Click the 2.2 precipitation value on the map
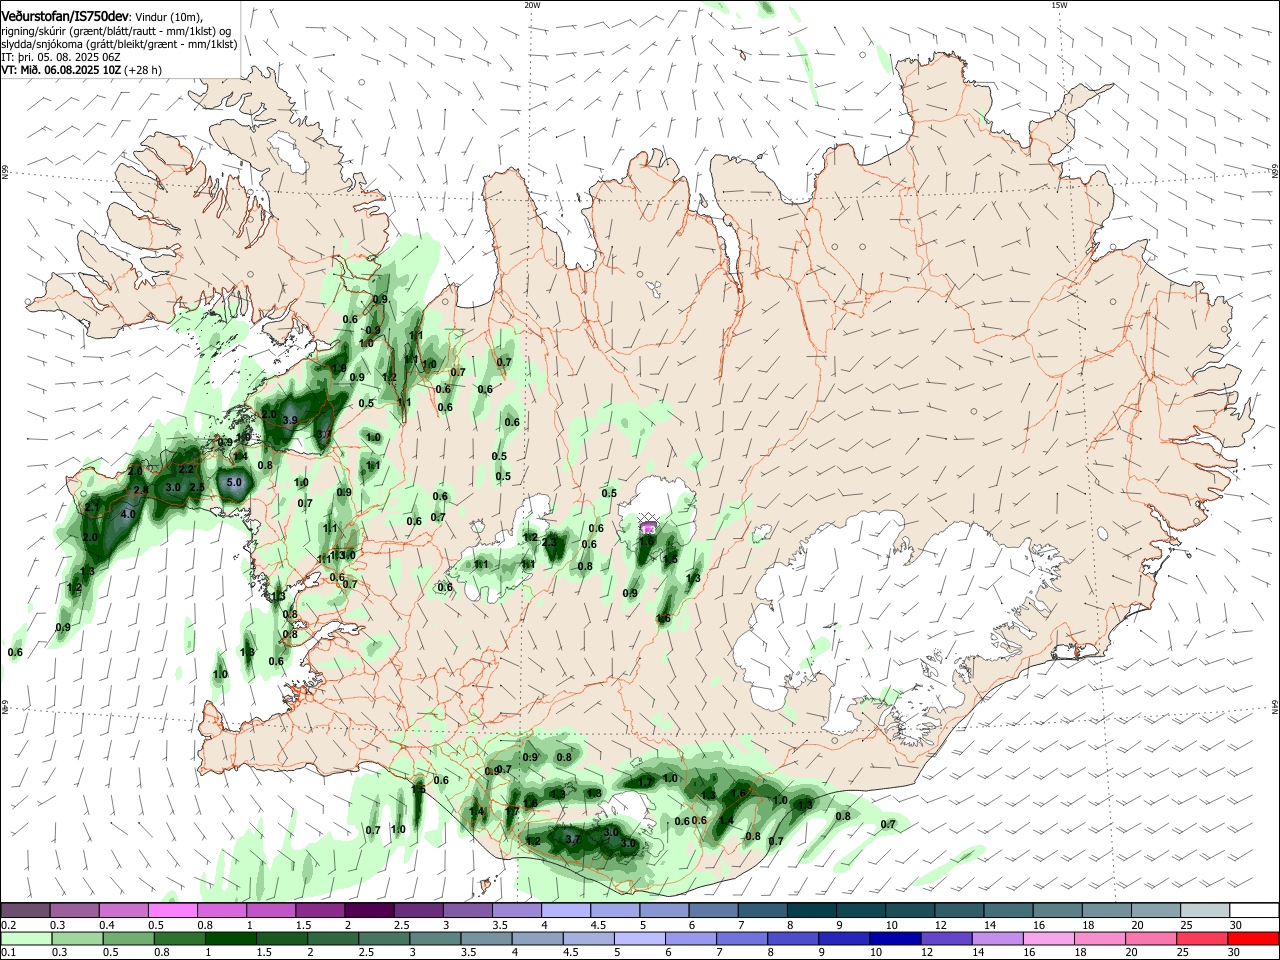Image resolution: width=1280 pixels, height=960 pixels. tap(186, 469)
